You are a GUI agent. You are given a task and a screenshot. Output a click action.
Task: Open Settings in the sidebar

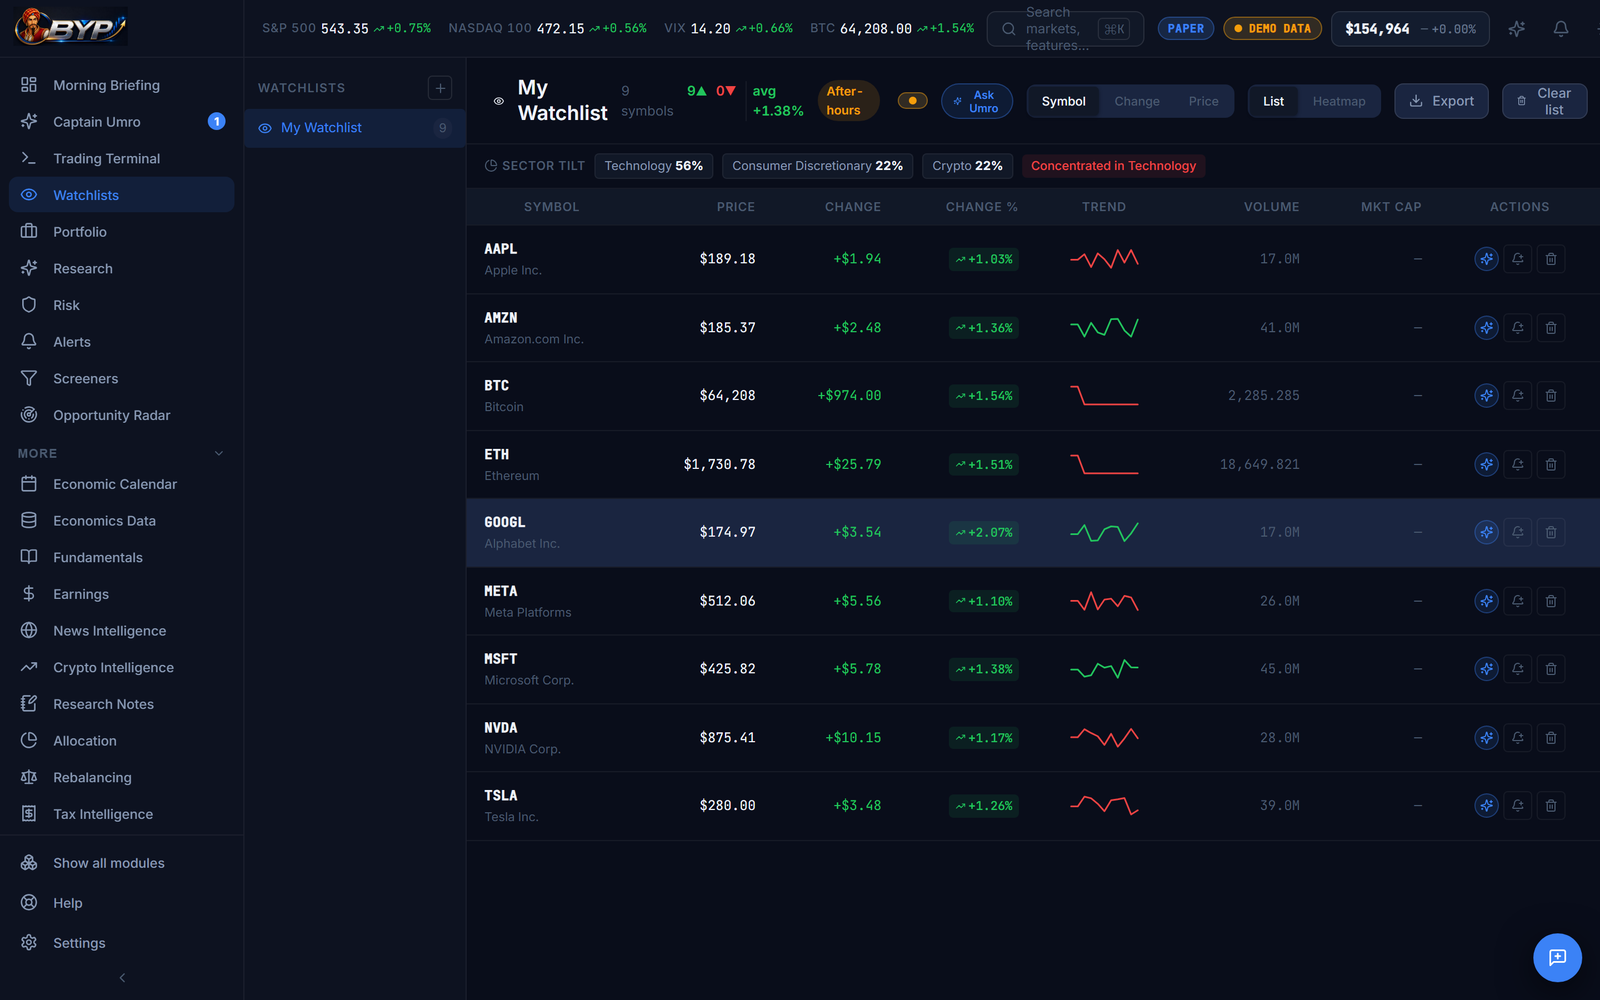122,943
